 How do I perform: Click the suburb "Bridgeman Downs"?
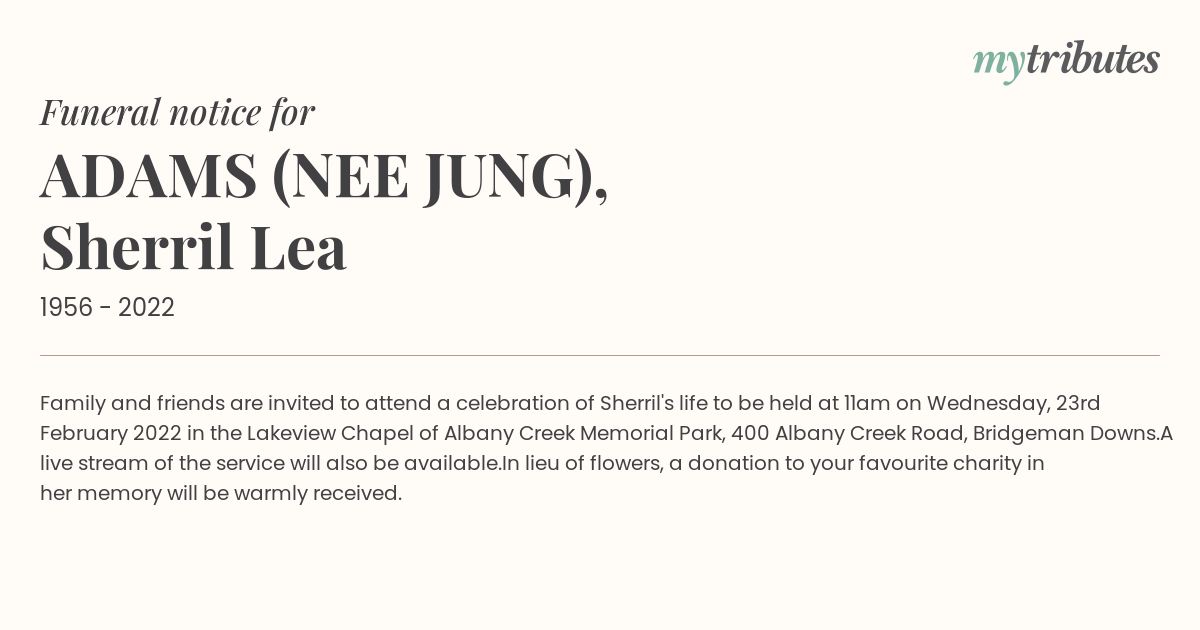(x=1065, y=433)
